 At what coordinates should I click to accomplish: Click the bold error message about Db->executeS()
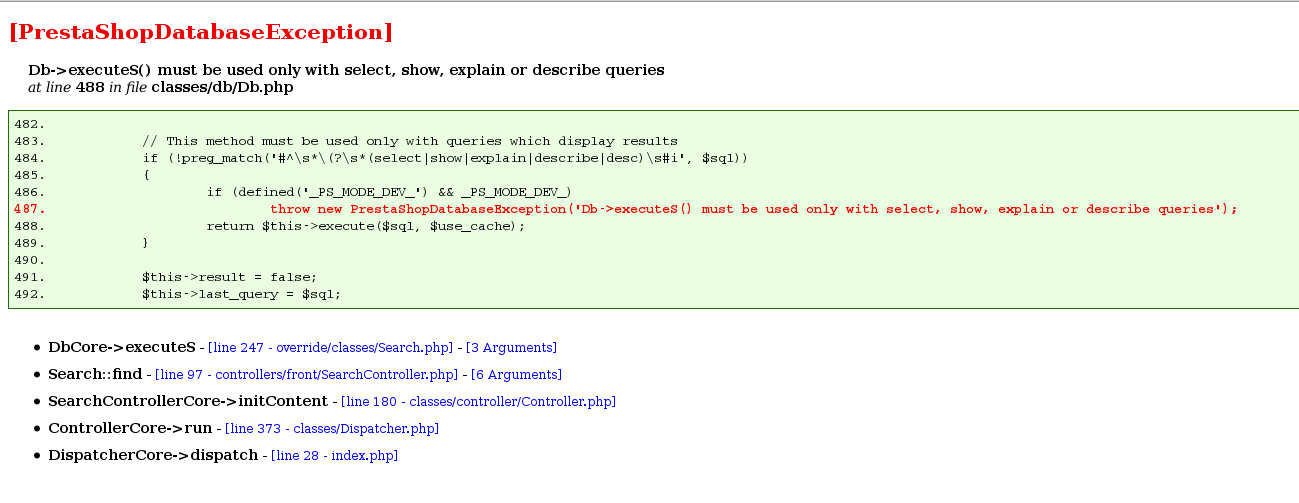346,70
